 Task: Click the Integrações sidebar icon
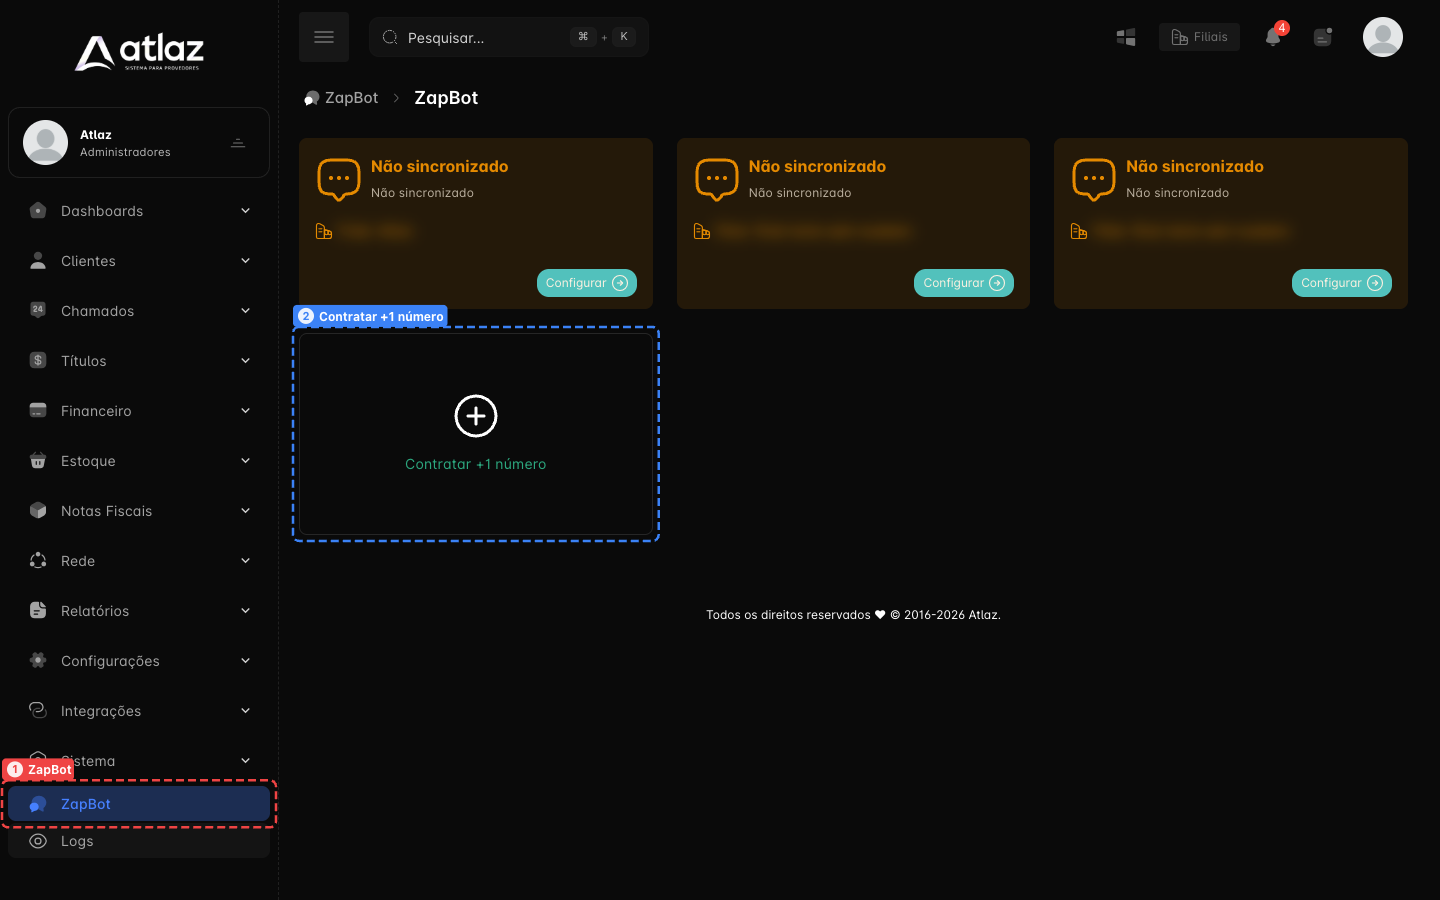pyautogui.click(x=38, y=710)
